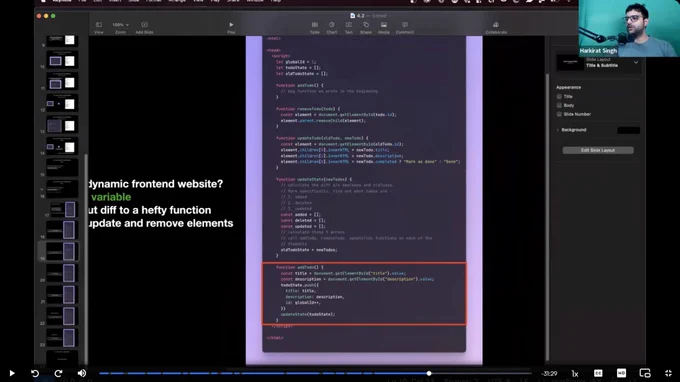This screenshot has height=382, width=680.
Task: Click the document title 4.2 in title bar
Action: [360, 16]
